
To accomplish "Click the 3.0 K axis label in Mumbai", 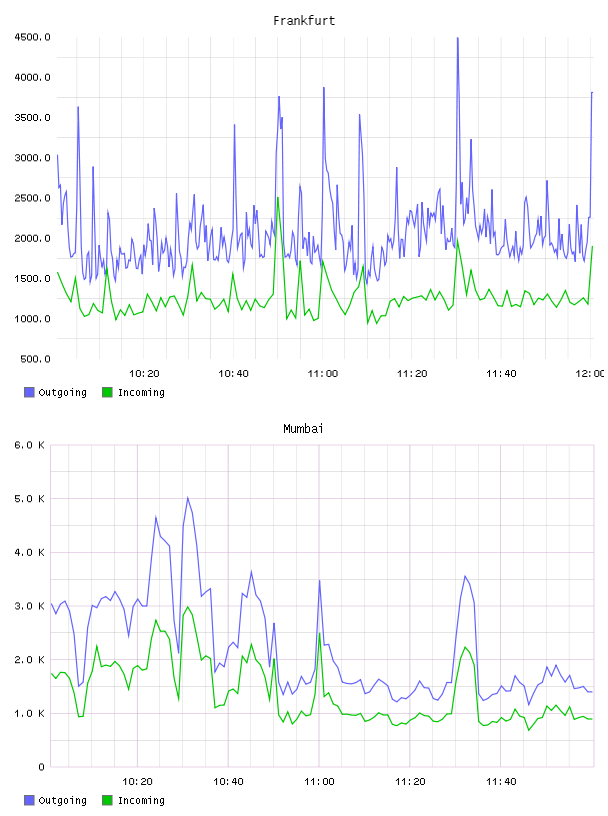I will click(x=30, y=606).
